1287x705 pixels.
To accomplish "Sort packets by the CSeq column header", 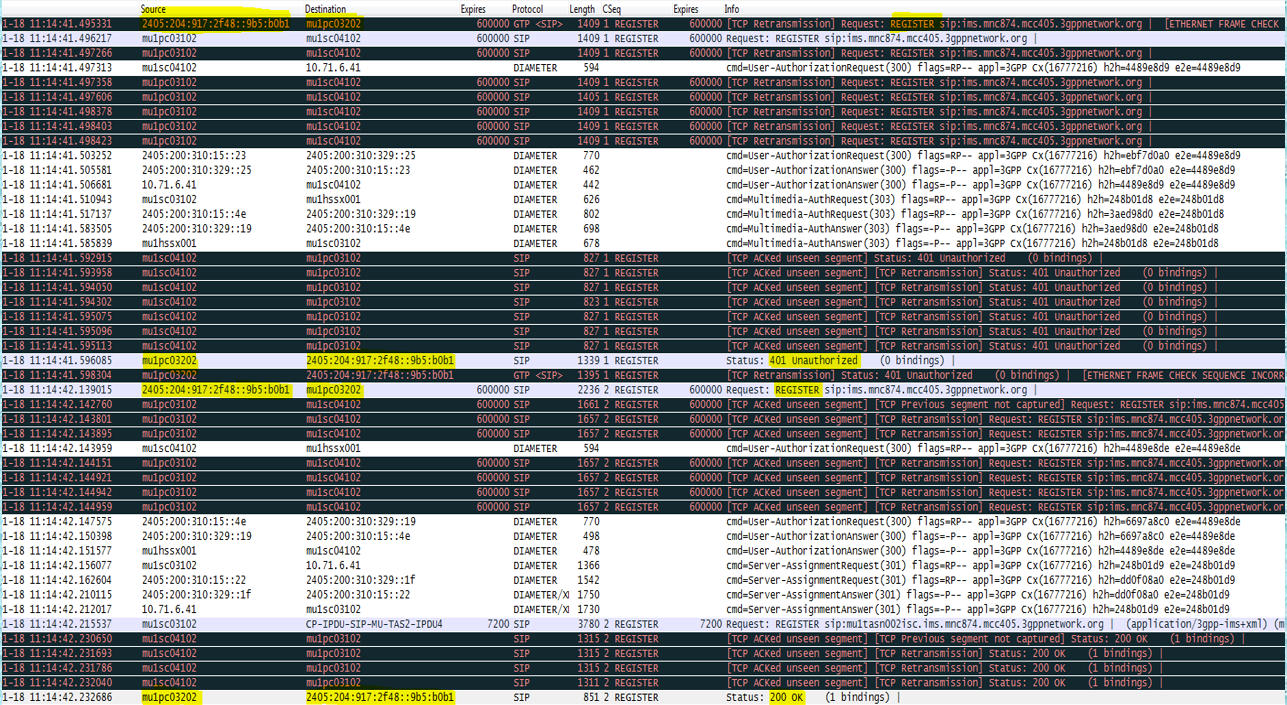I will coord(614,8).
